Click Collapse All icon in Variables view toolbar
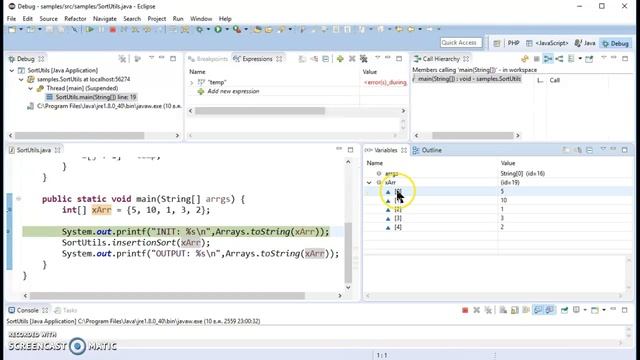 [589, 150]
